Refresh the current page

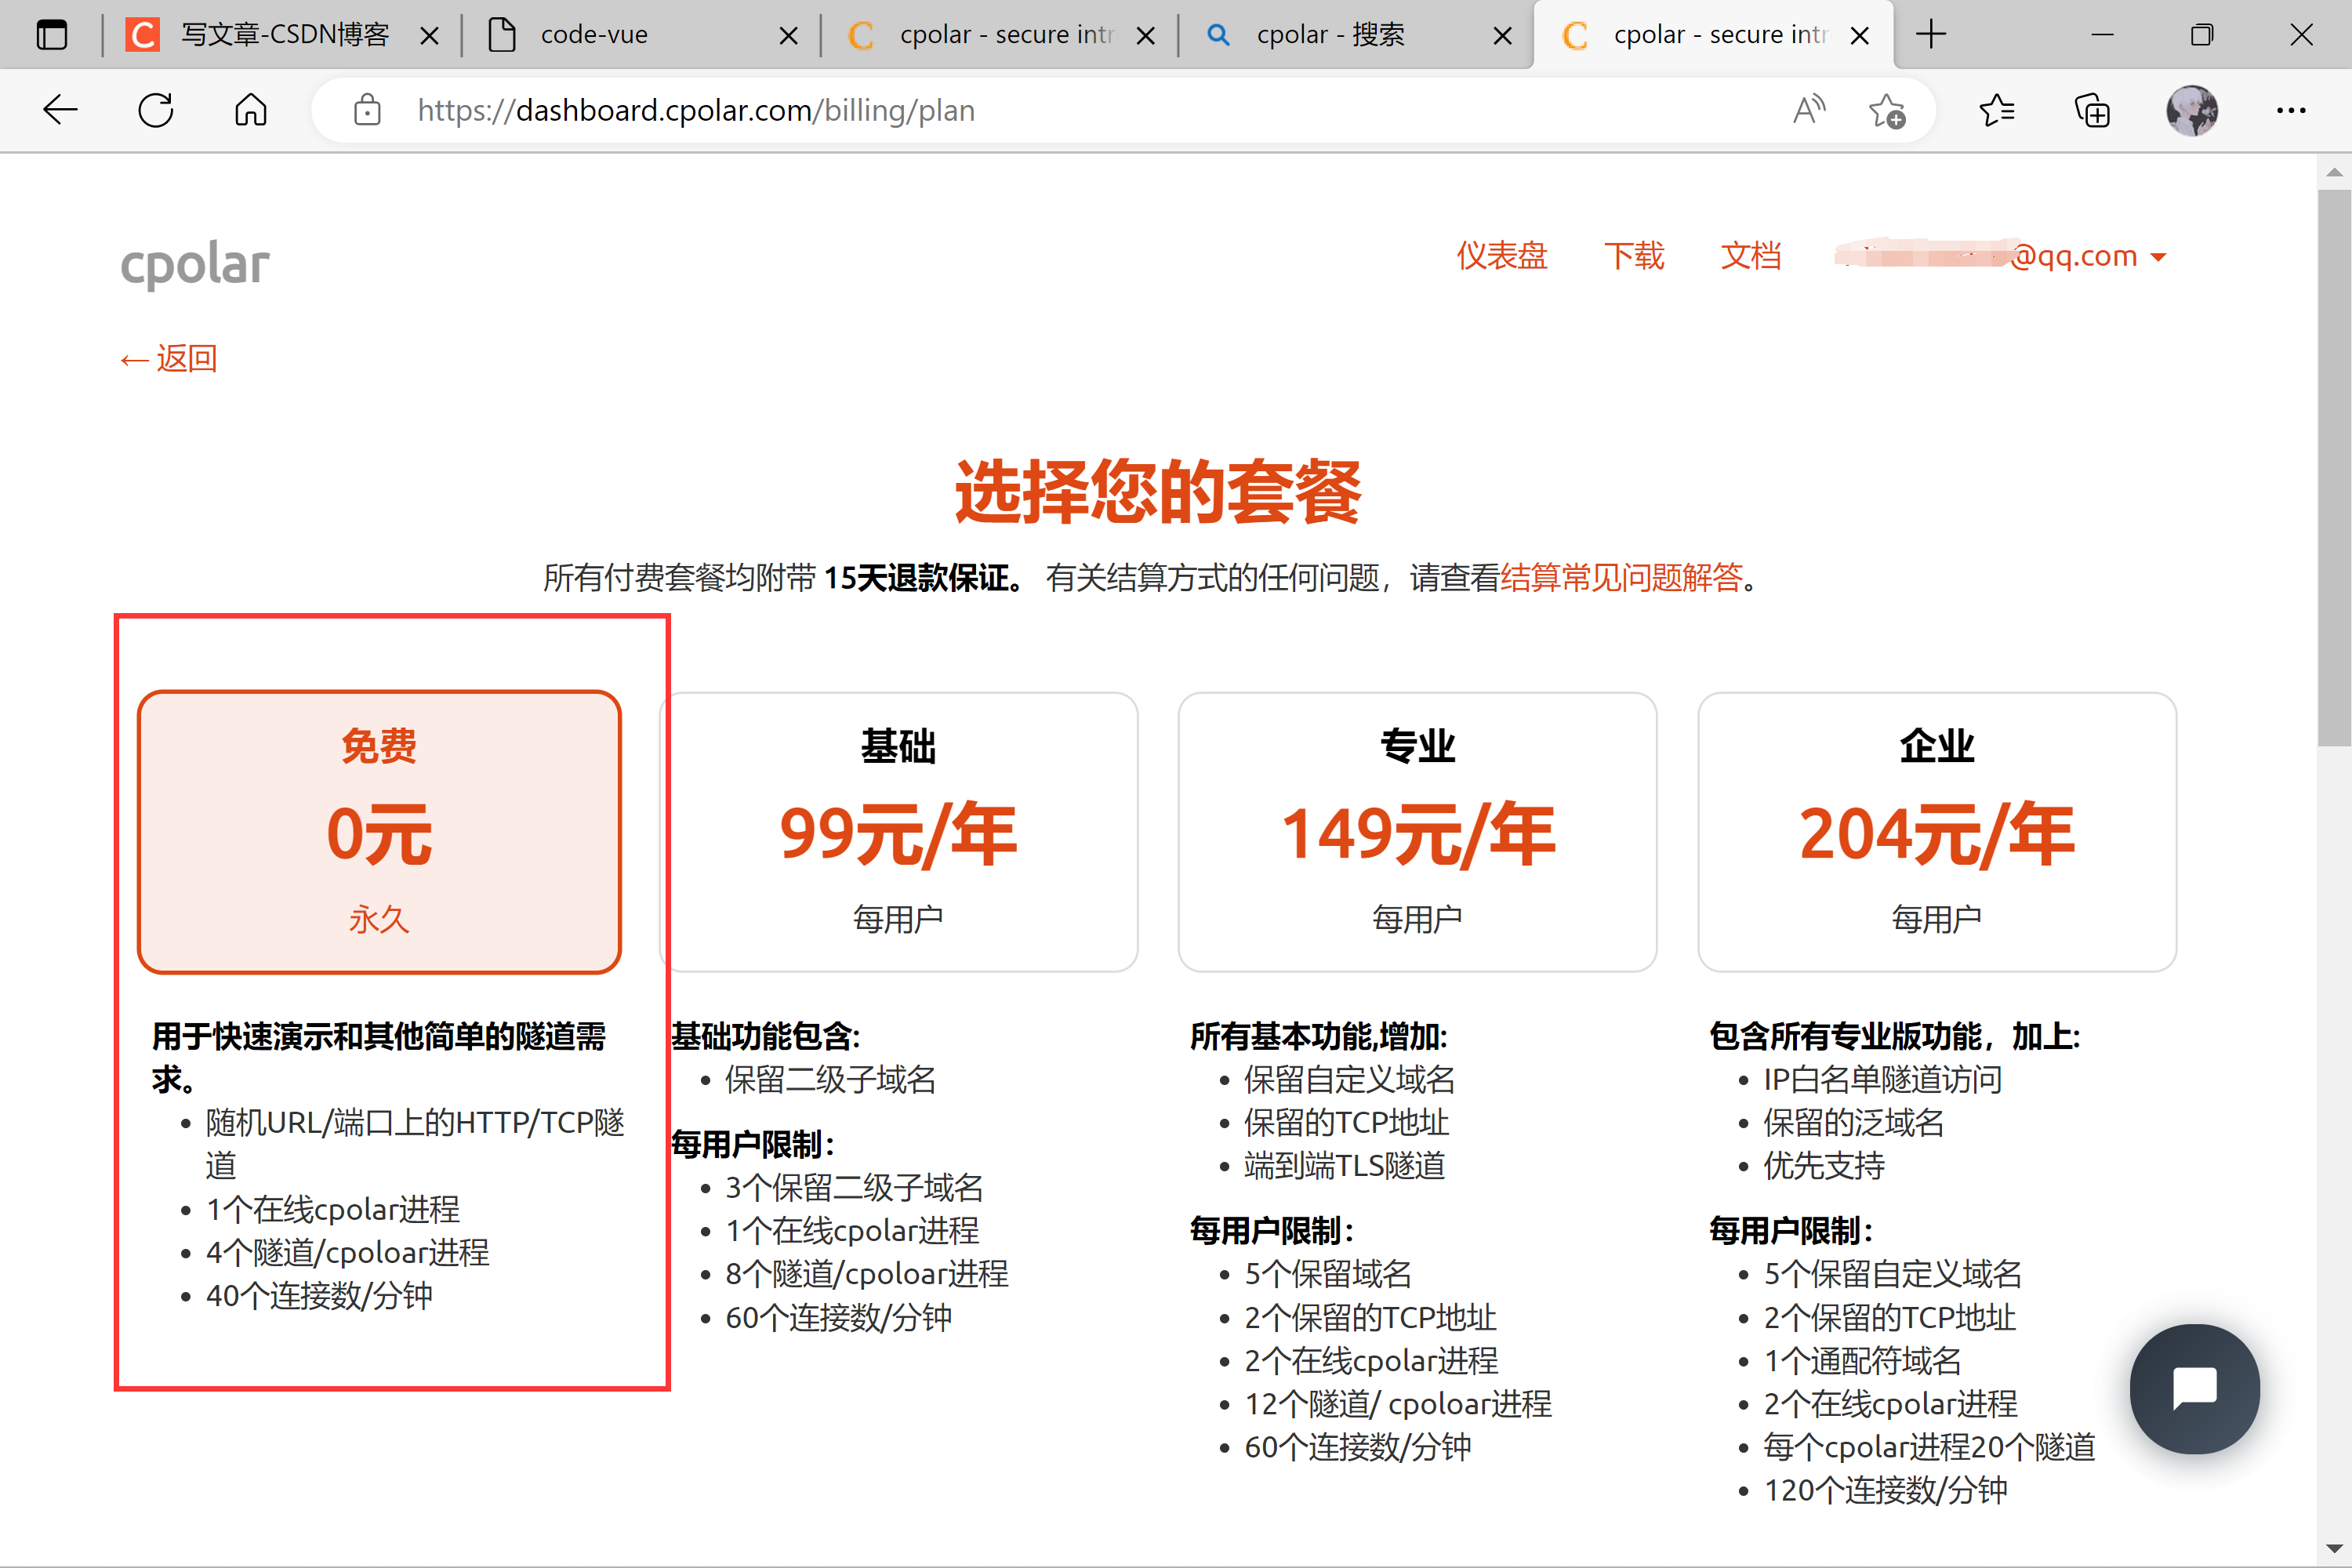coord(155,110)
